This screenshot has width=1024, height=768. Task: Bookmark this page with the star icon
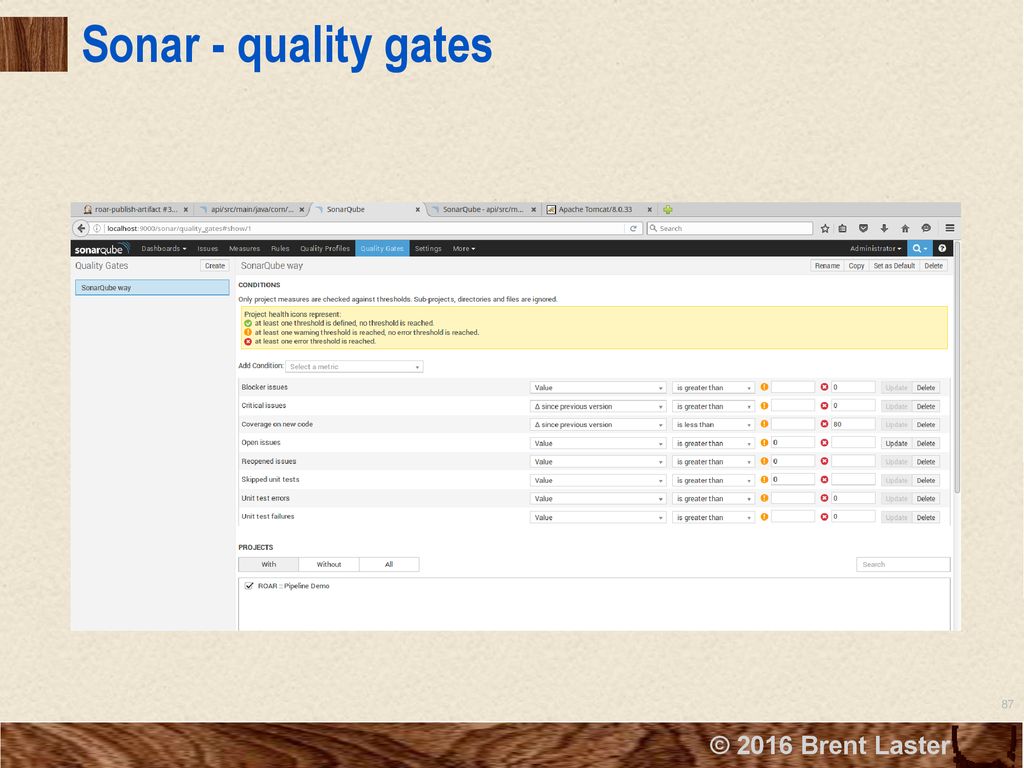coord(825,229)
